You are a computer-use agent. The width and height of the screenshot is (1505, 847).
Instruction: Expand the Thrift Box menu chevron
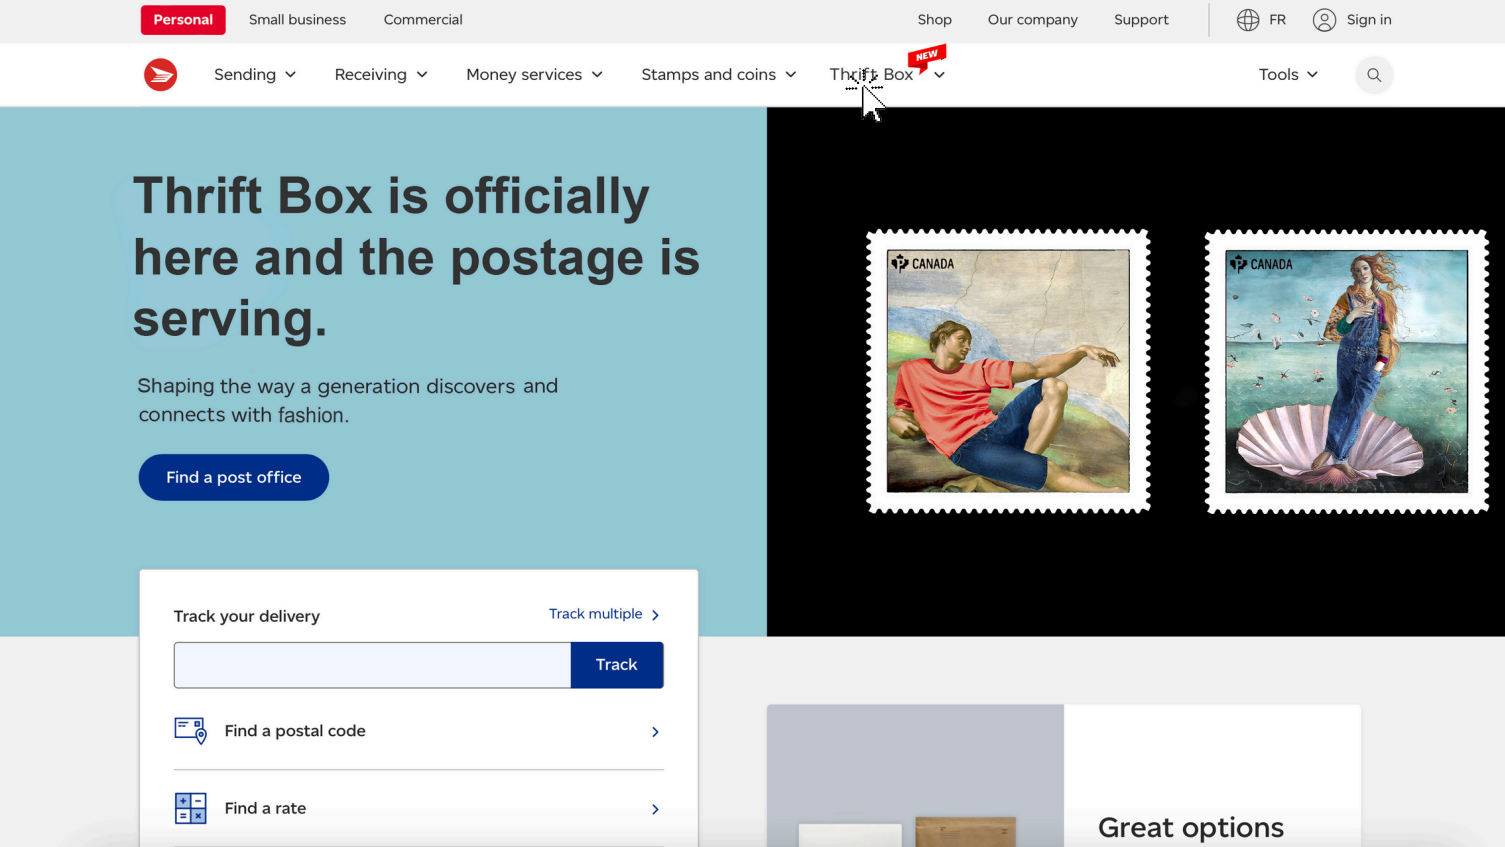click(x=939, y=75)
